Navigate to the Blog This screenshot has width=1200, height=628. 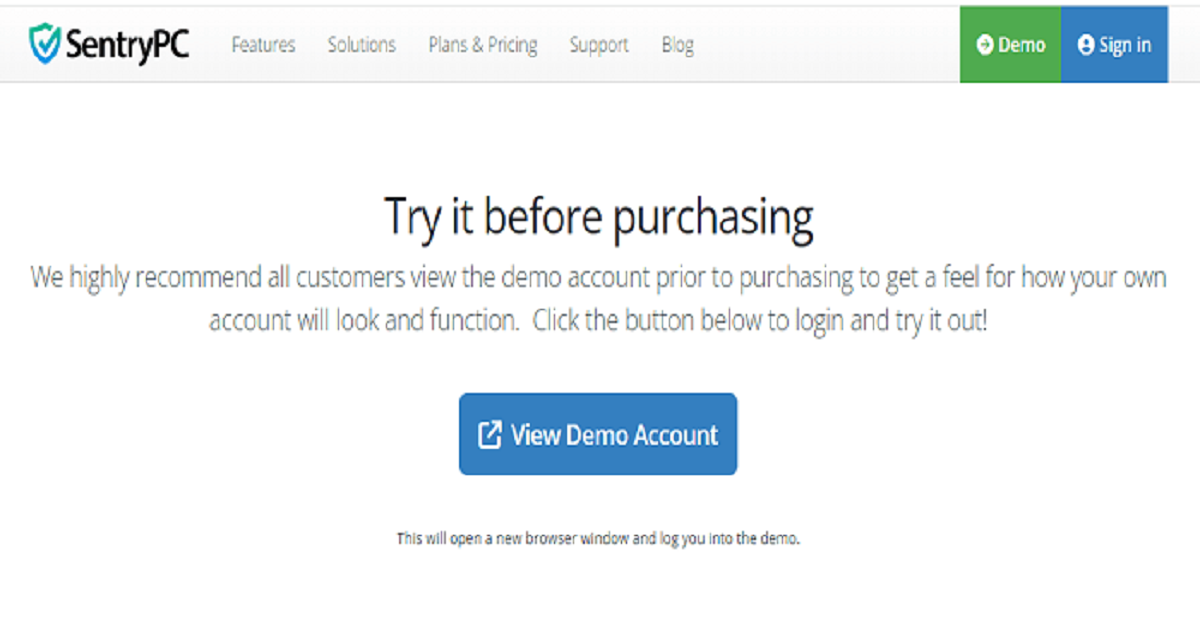[677, 45]
